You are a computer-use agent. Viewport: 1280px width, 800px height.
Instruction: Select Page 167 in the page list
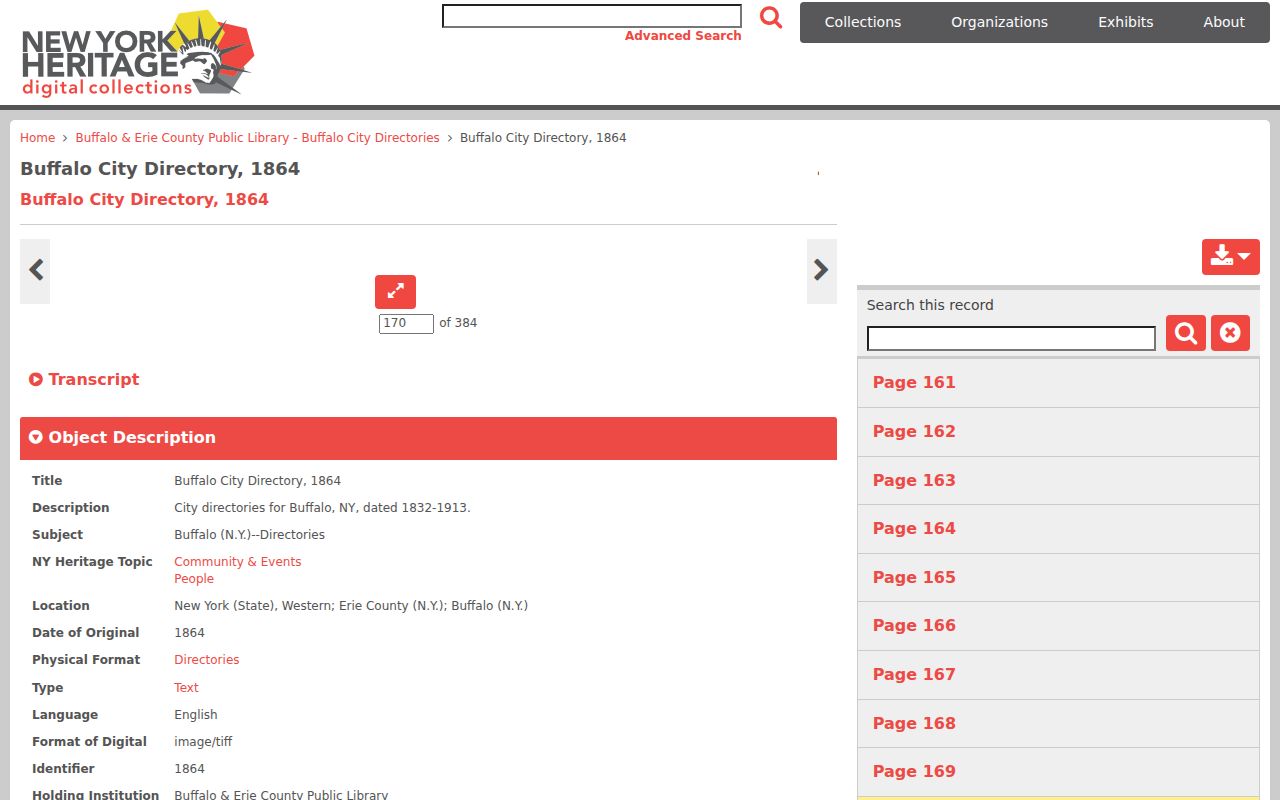(1058, 675)
